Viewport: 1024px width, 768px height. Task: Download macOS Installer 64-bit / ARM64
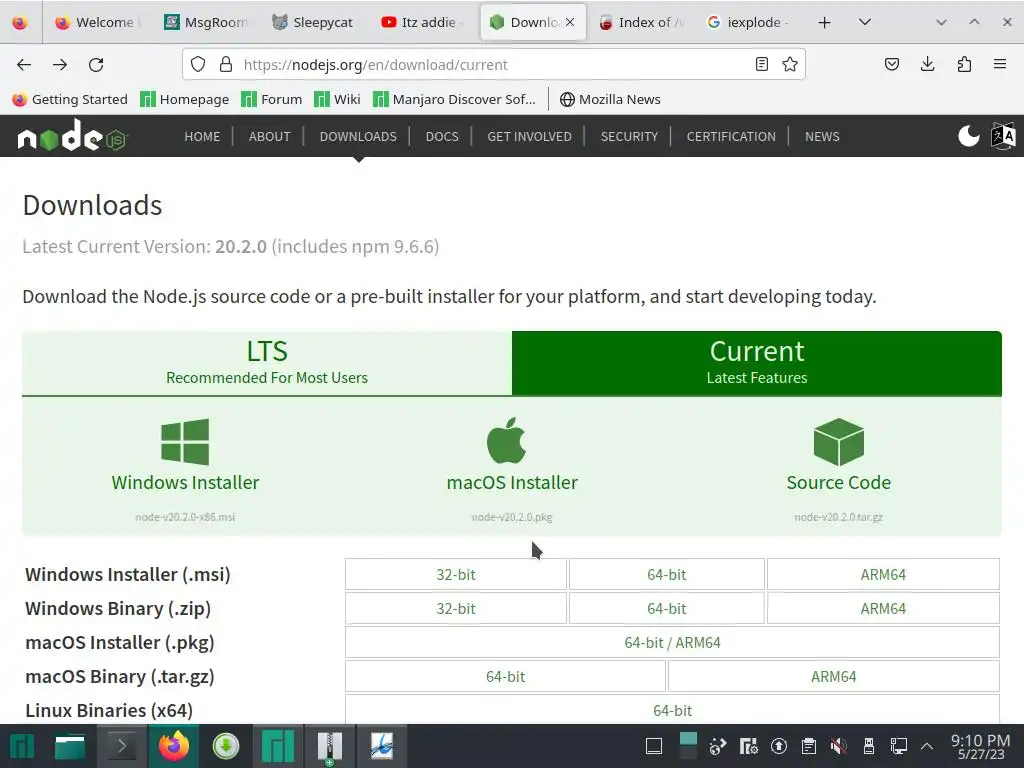coord(672,643)
